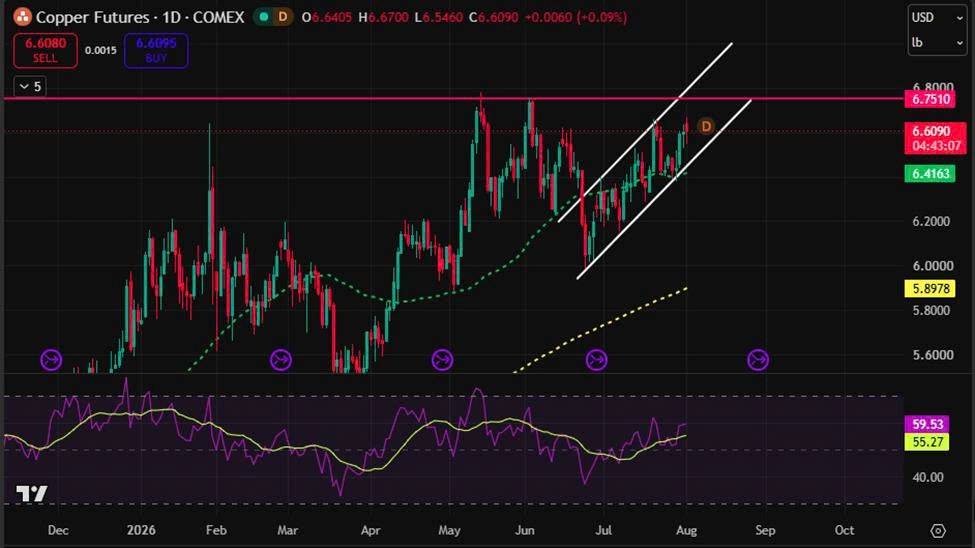975x548 pixels.
Task: Click the countdown timer 04:43:07
Action: (x=936, y=146)
